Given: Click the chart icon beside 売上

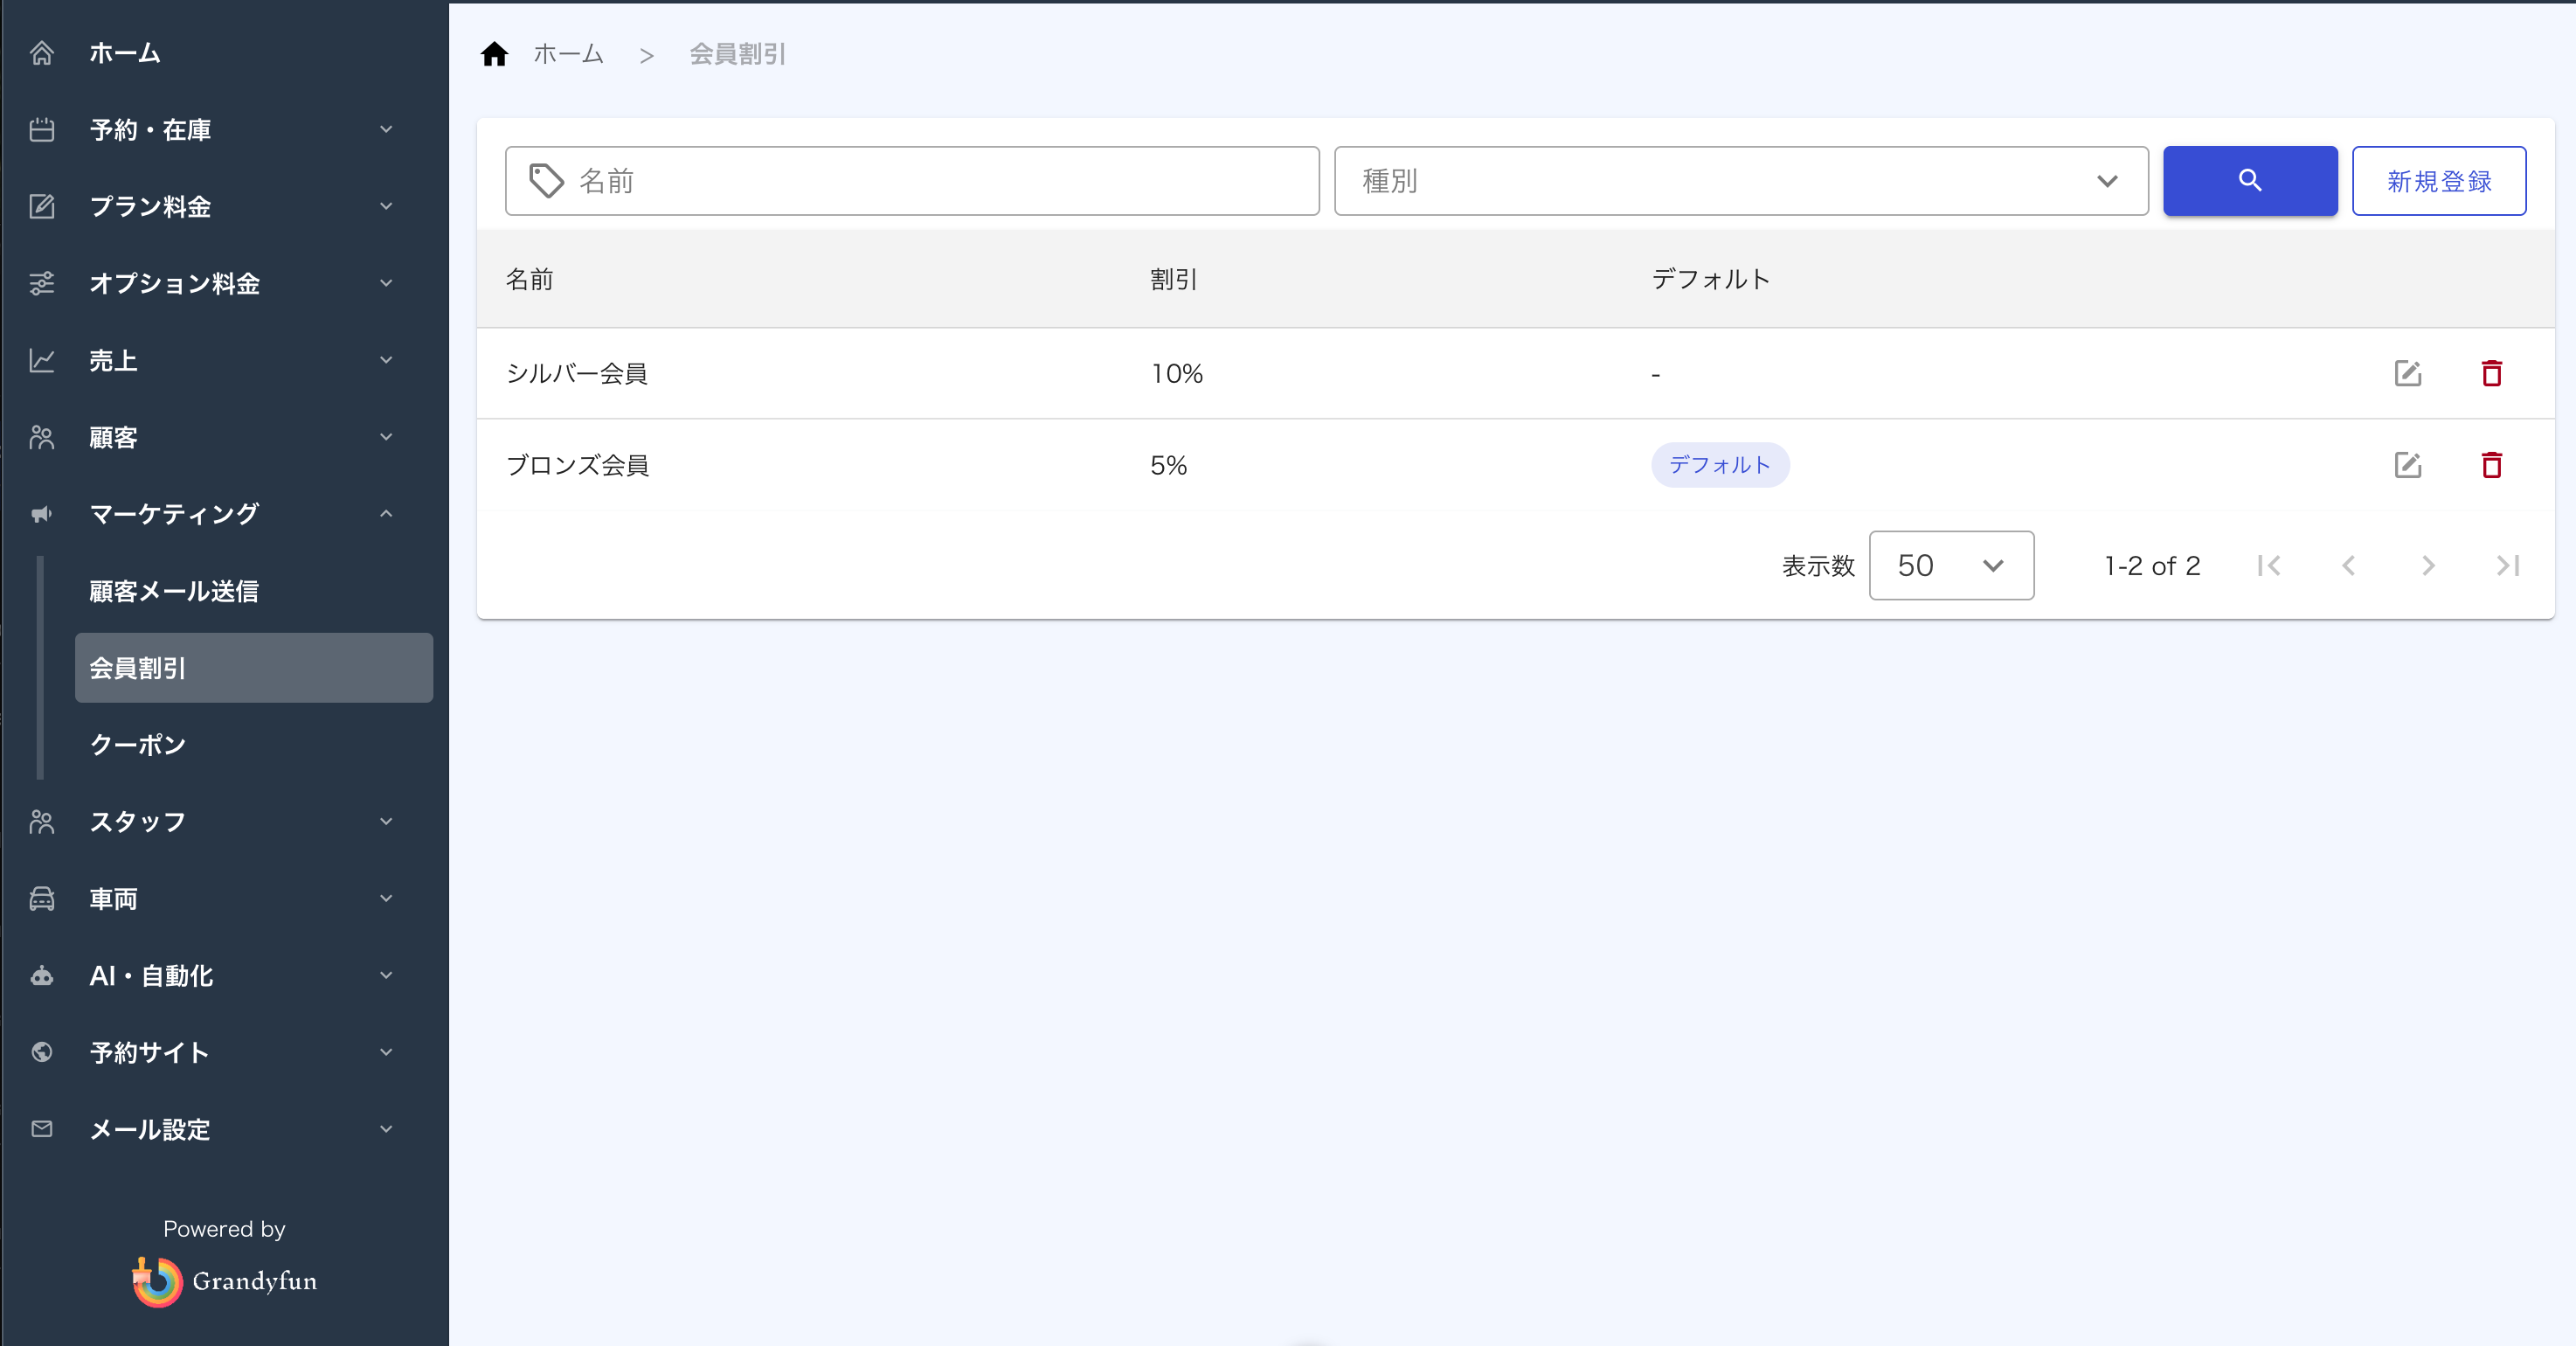Looking at the screenshot, I should pyautogui.click(x=42, y=360).
